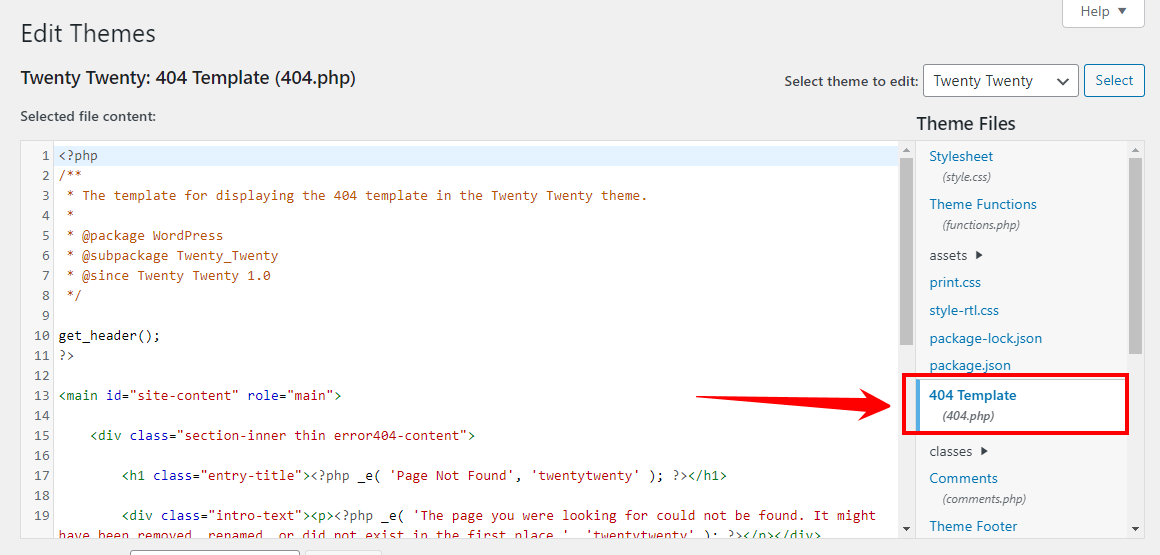The height and width of the screenshot is (555, 1160).
Task: Open the Theme Footer file
Action: pos(973,526)
